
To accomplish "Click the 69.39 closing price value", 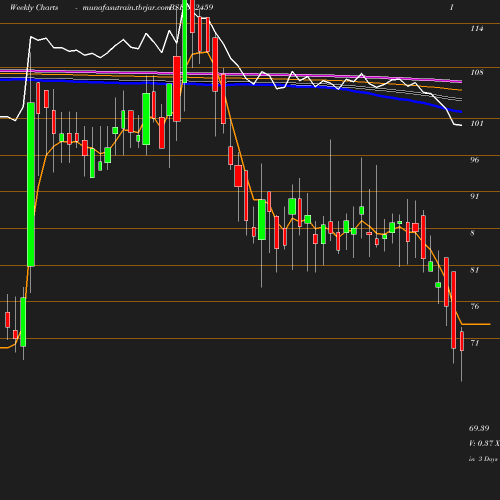I will [x=479, y=428].
